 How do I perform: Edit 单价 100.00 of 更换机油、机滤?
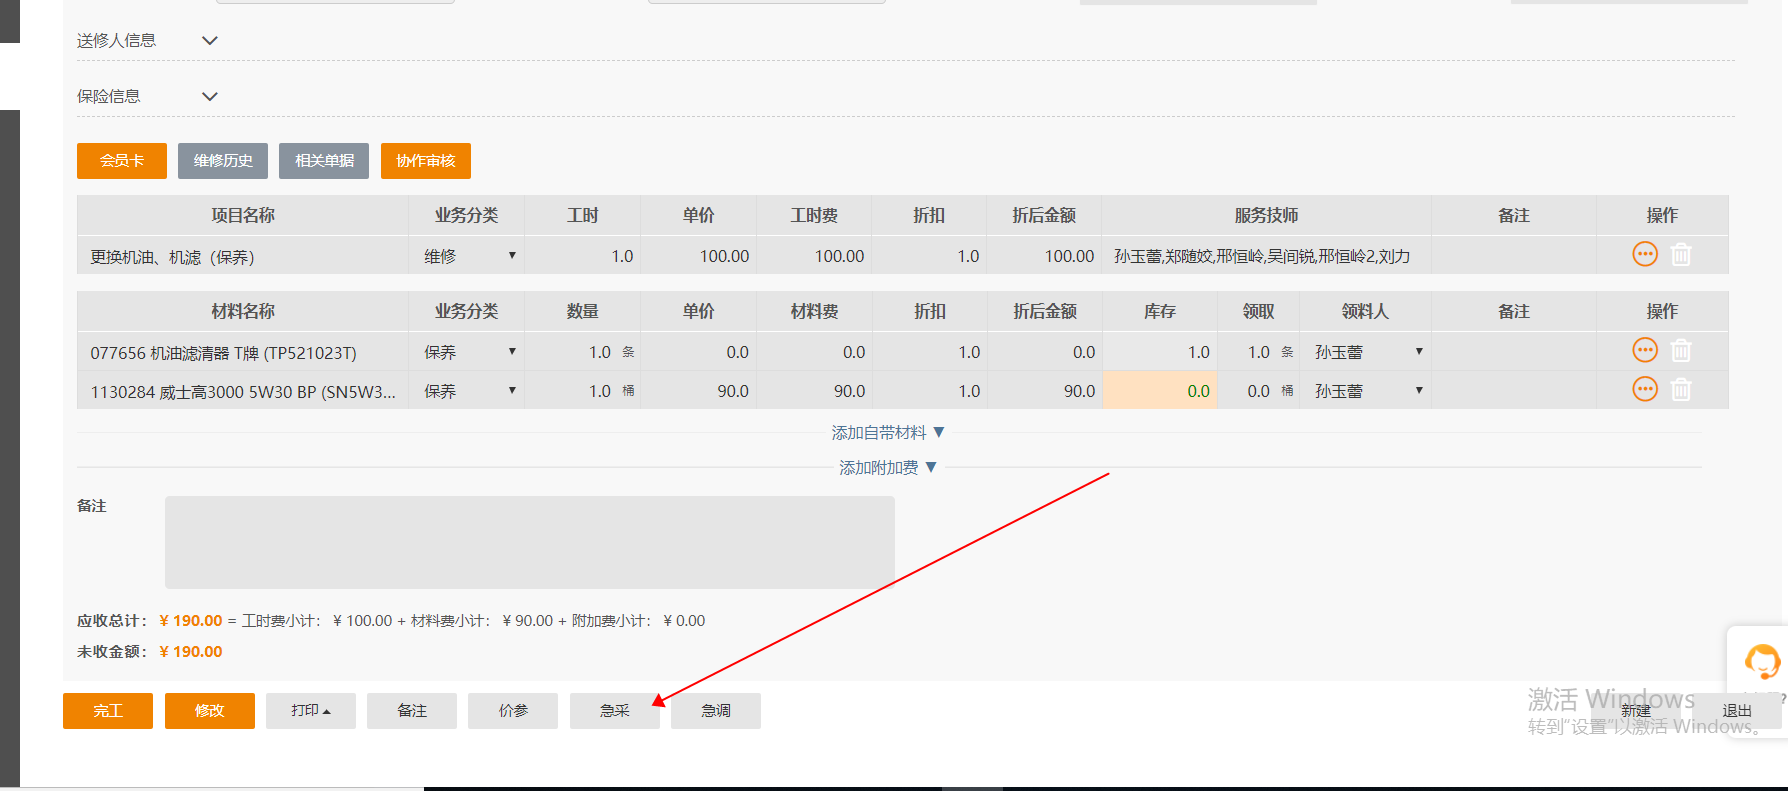pos(698,256)
